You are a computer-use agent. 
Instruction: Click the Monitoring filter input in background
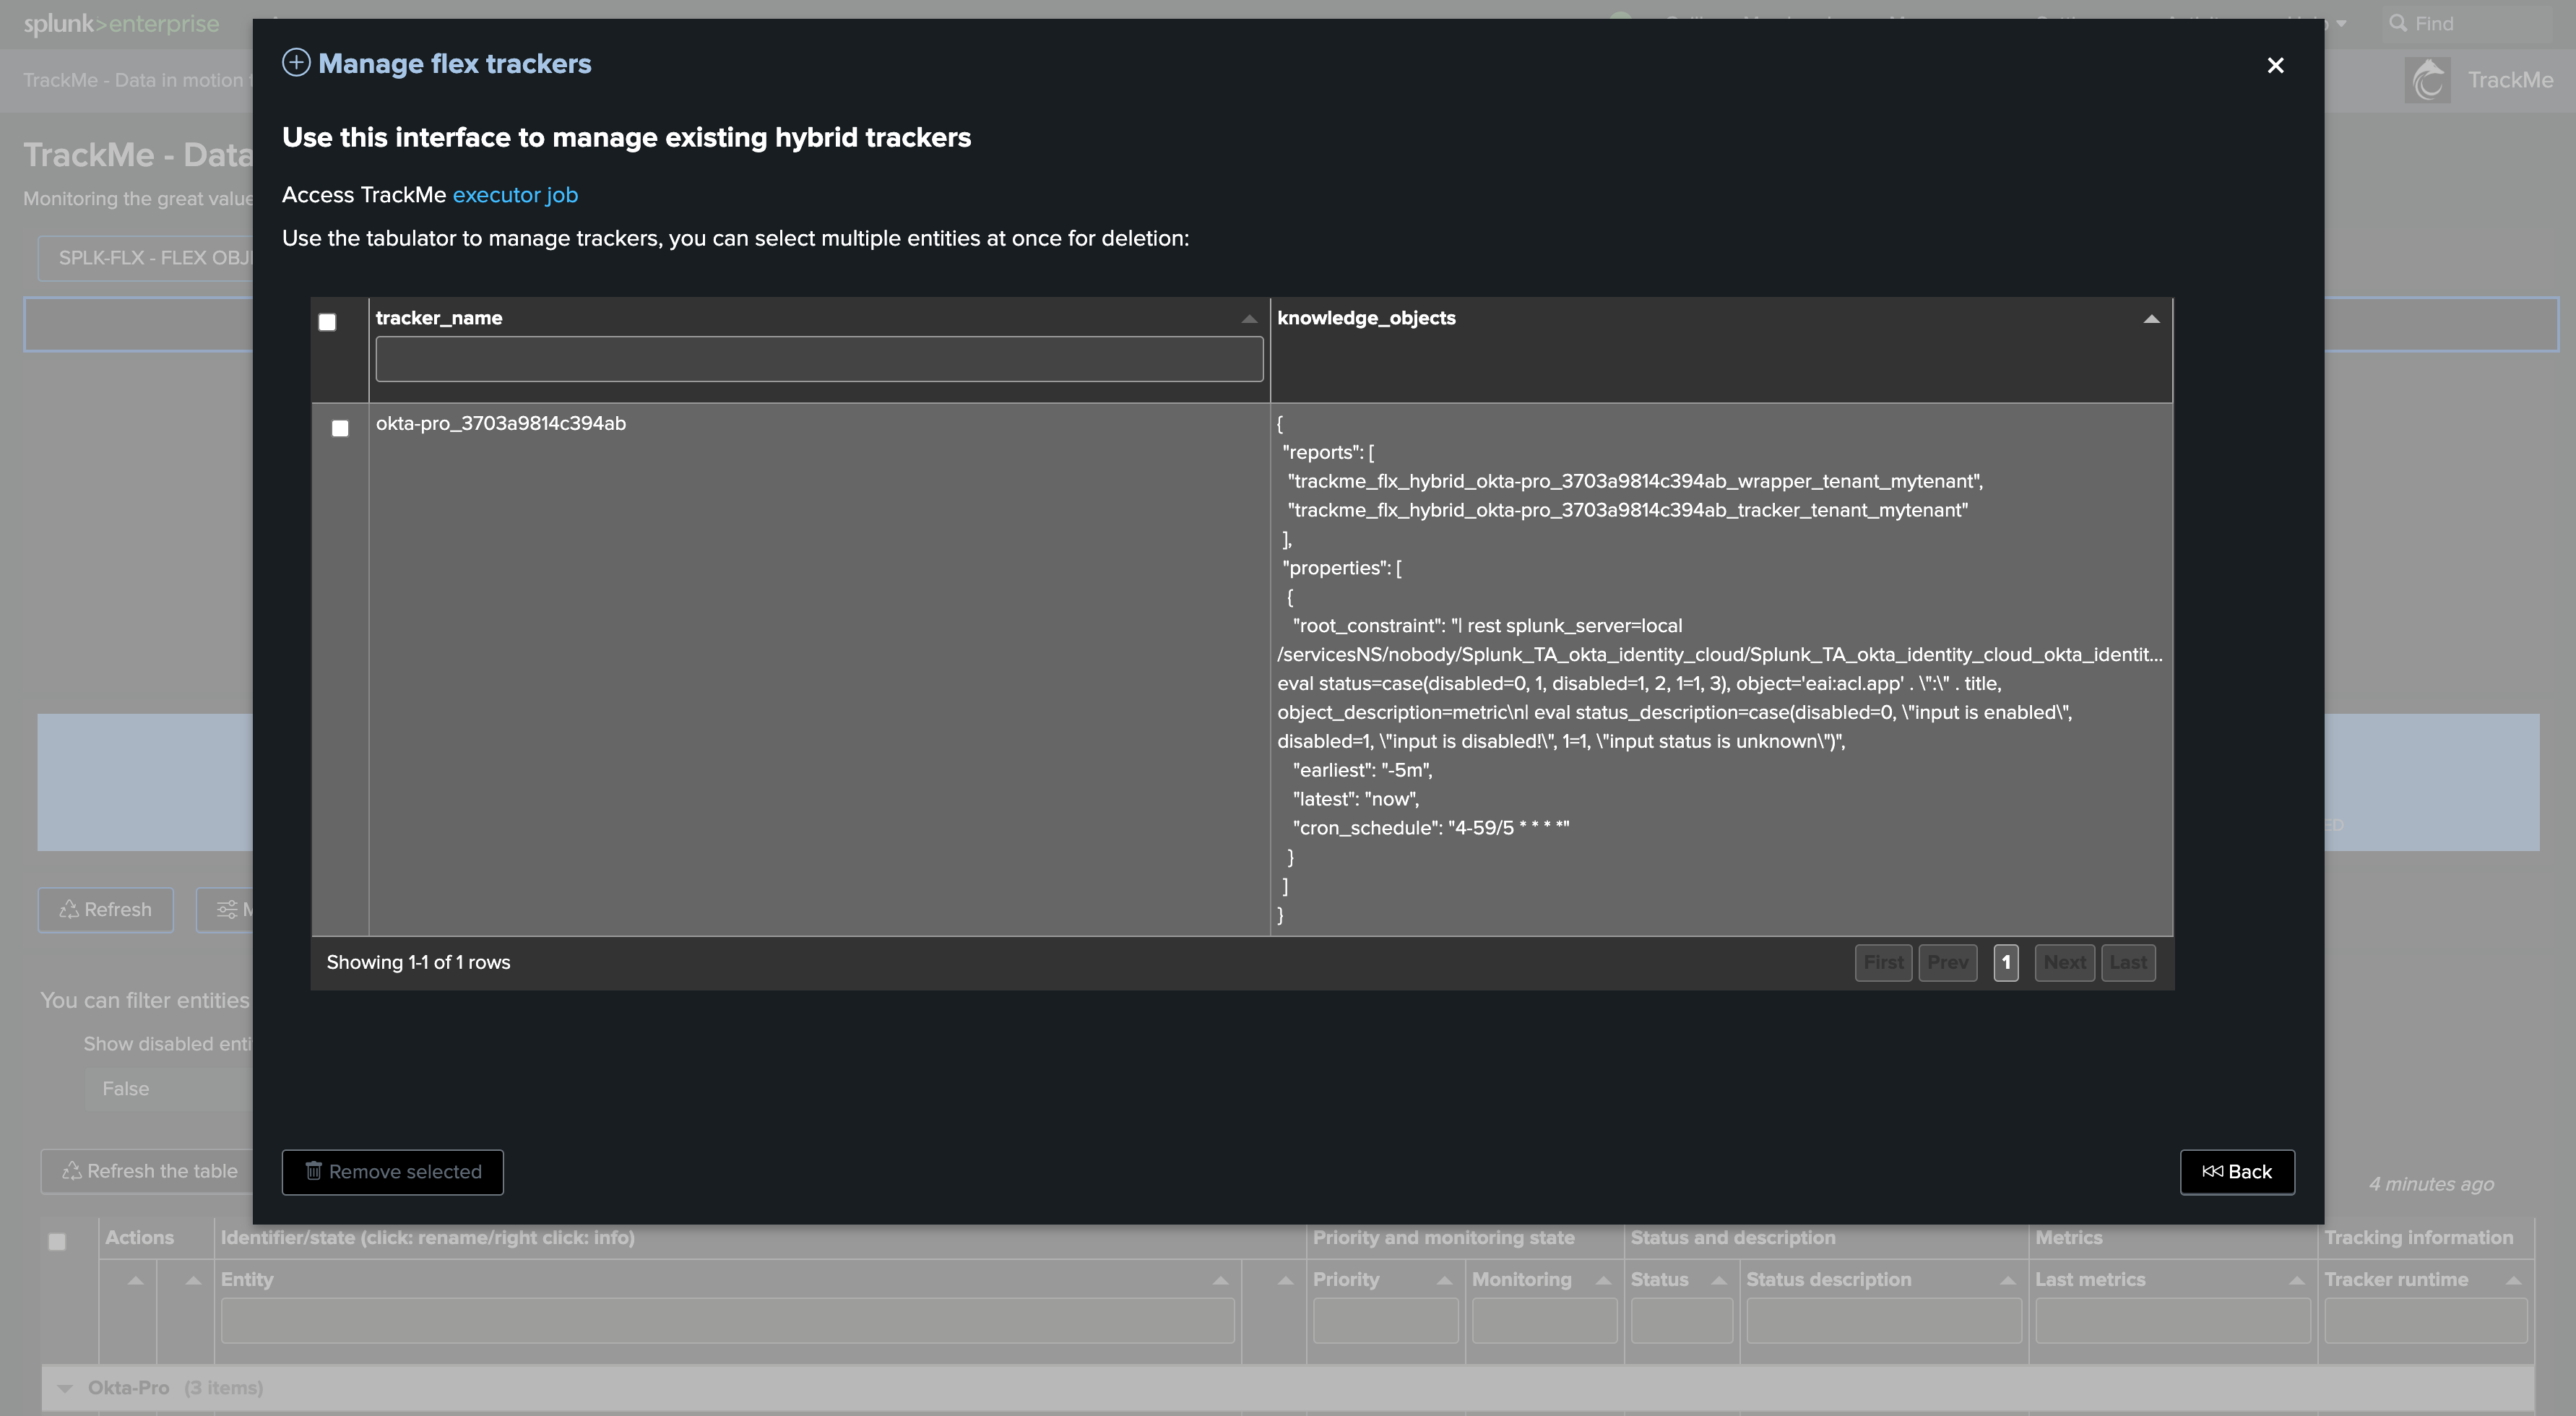(1544, 1321)
